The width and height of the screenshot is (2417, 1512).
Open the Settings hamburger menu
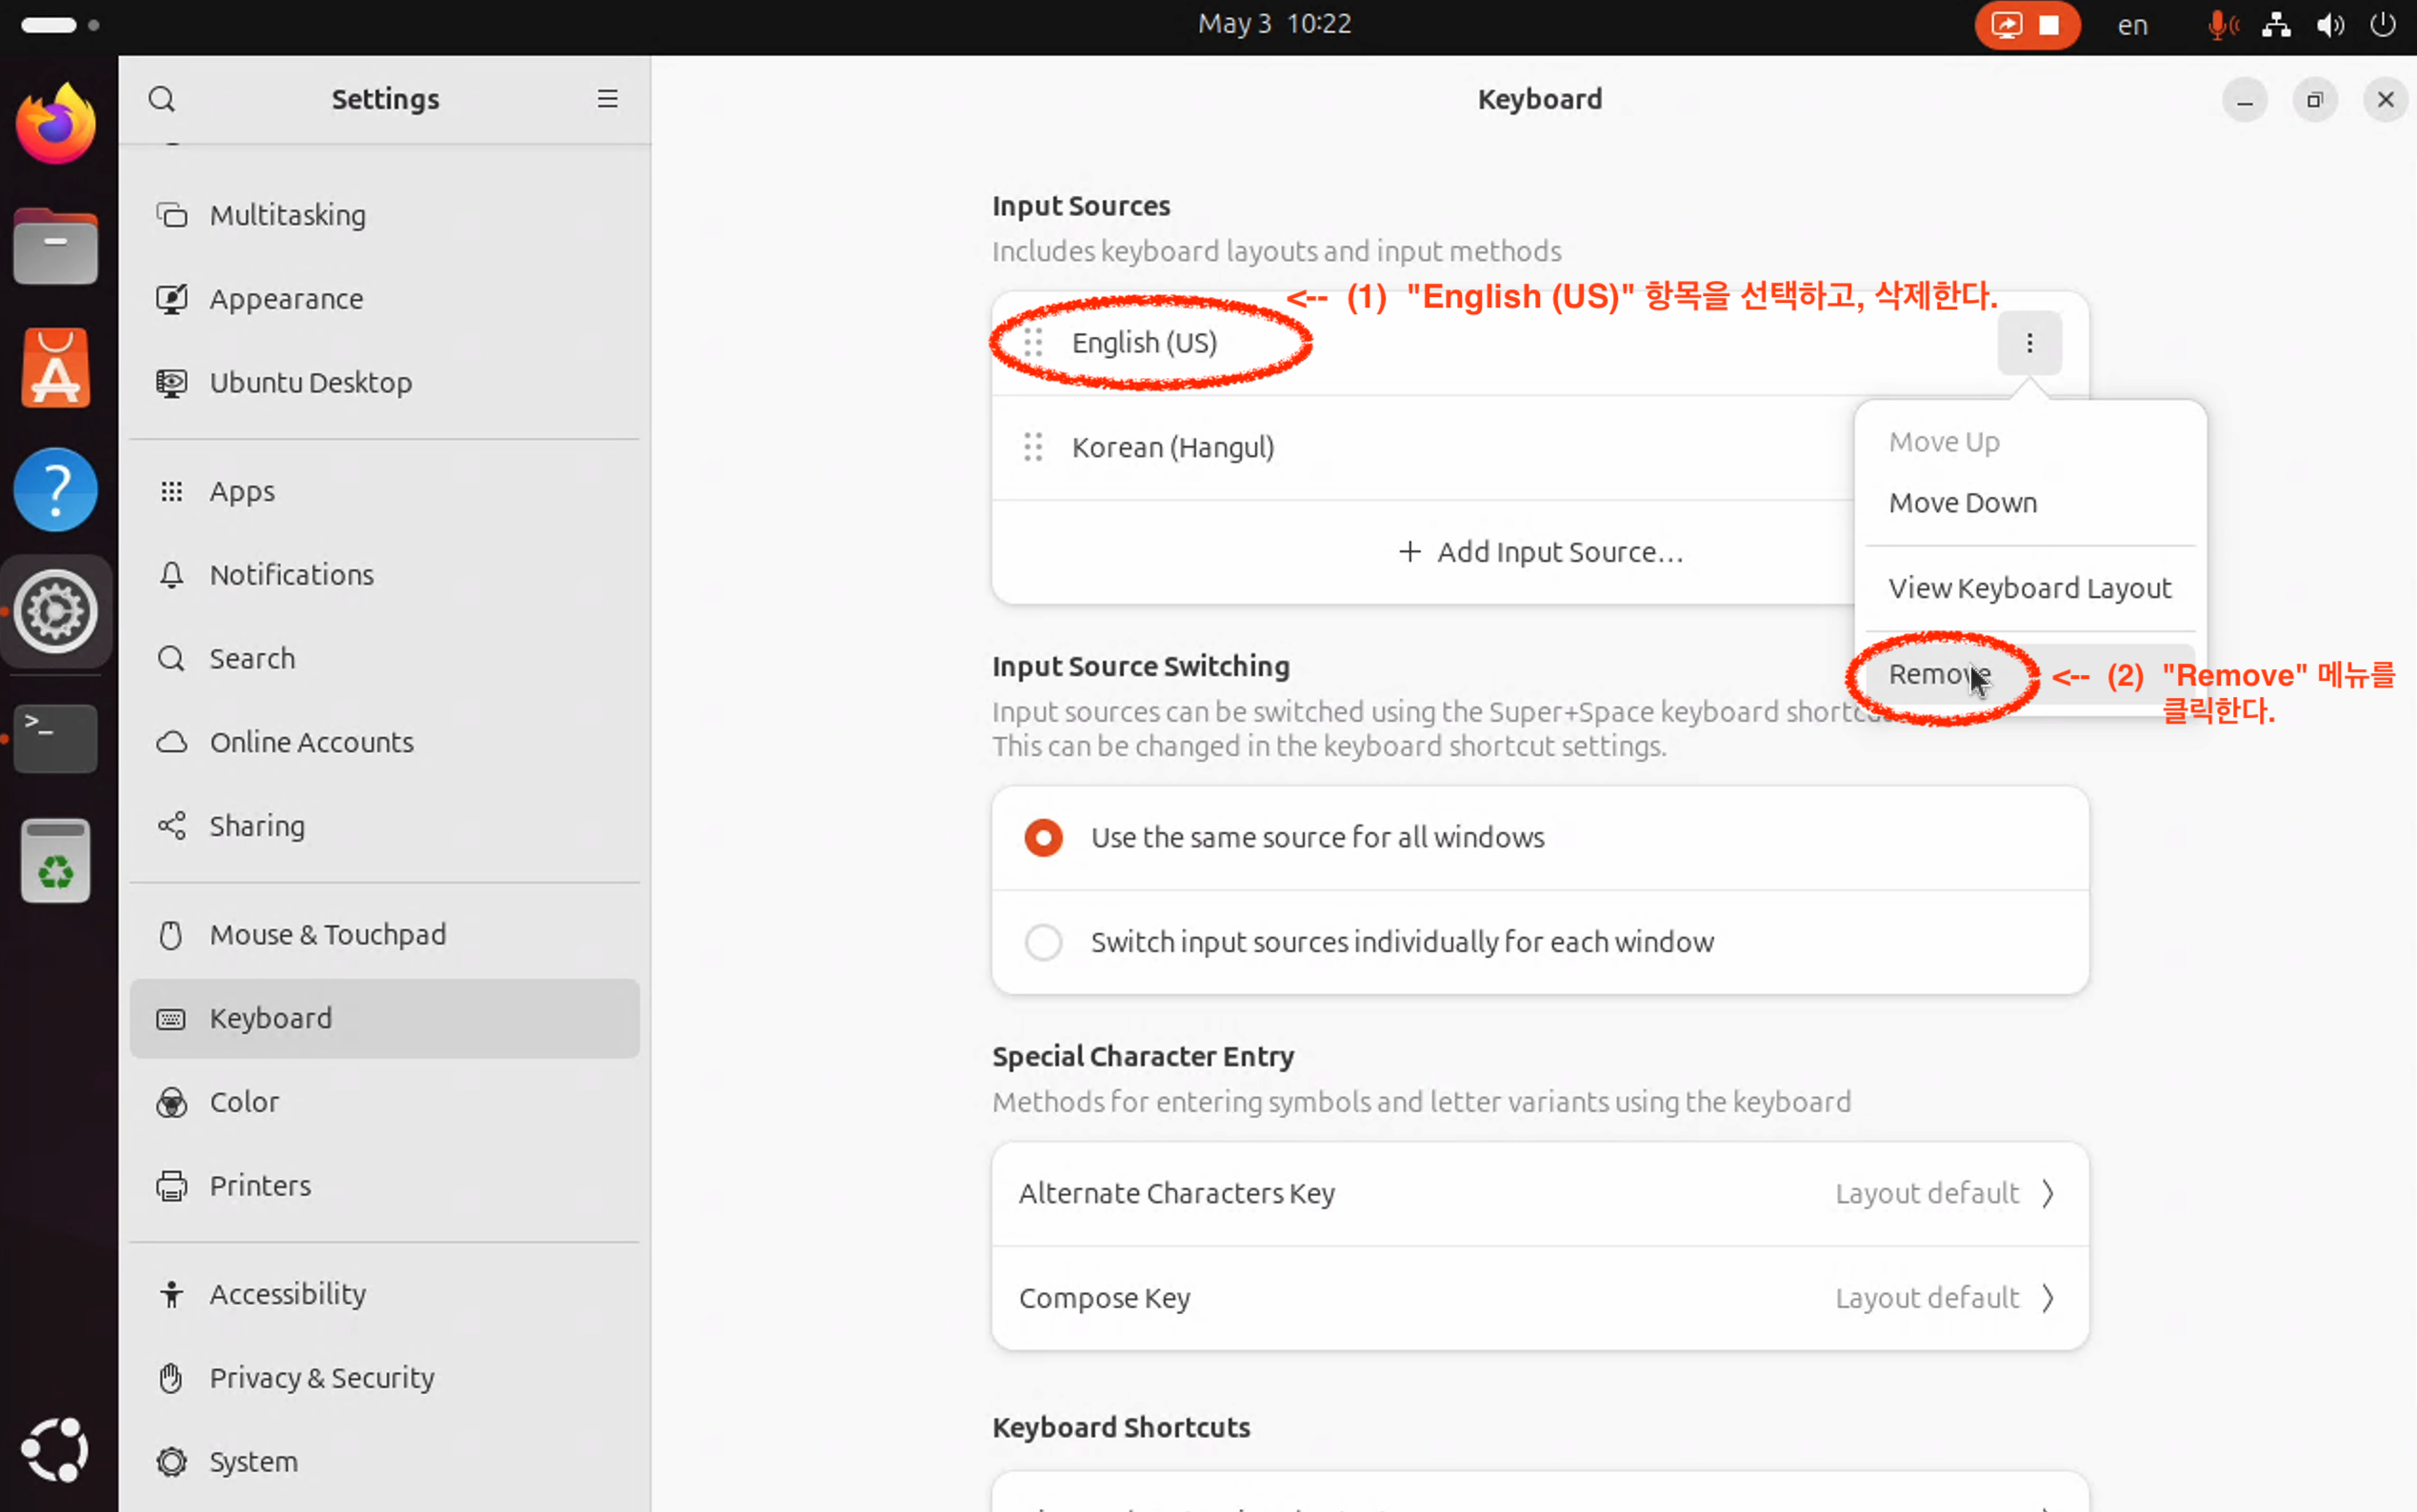pyautogui.click(x=607, y=99)
